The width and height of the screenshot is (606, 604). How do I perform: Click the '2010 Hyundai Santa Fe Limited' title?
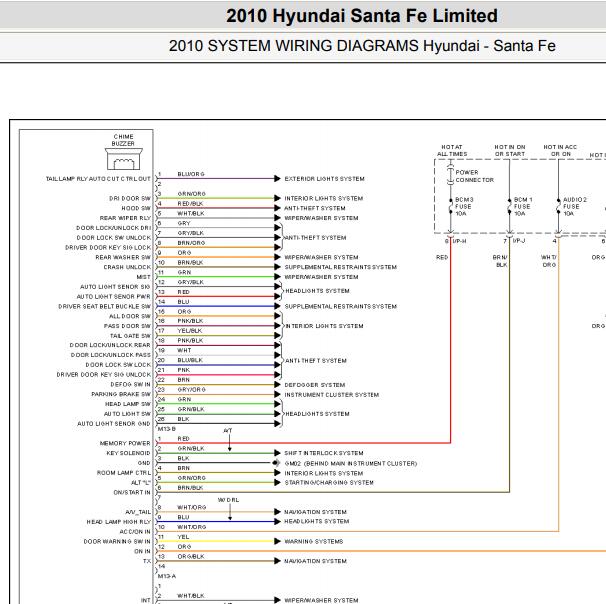[x=362, y=16]
